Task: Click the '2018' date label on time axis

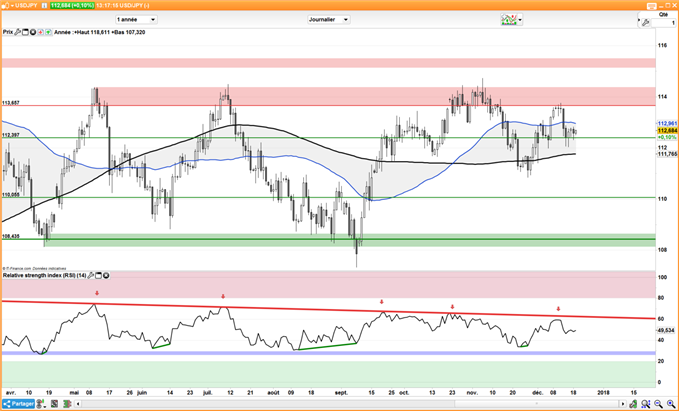Action: point(603,393)
